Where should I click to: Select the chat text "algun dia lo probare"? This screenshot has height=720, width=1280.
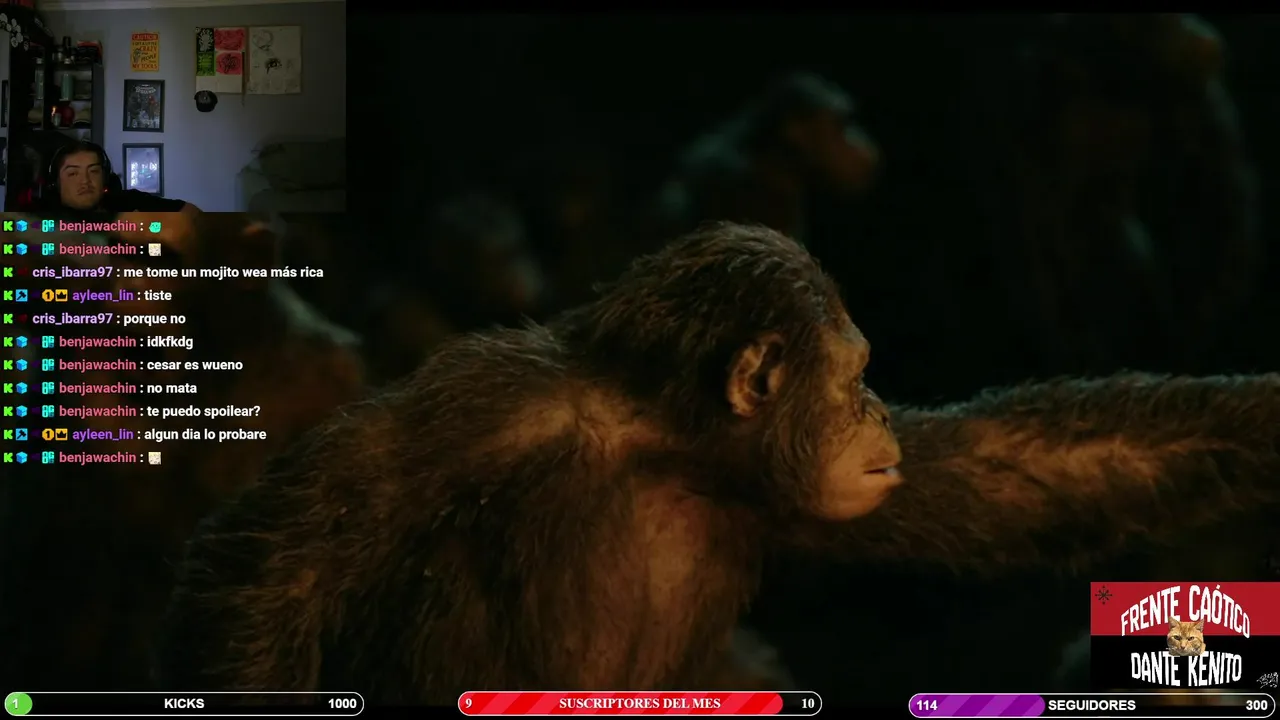pos(205,435)
